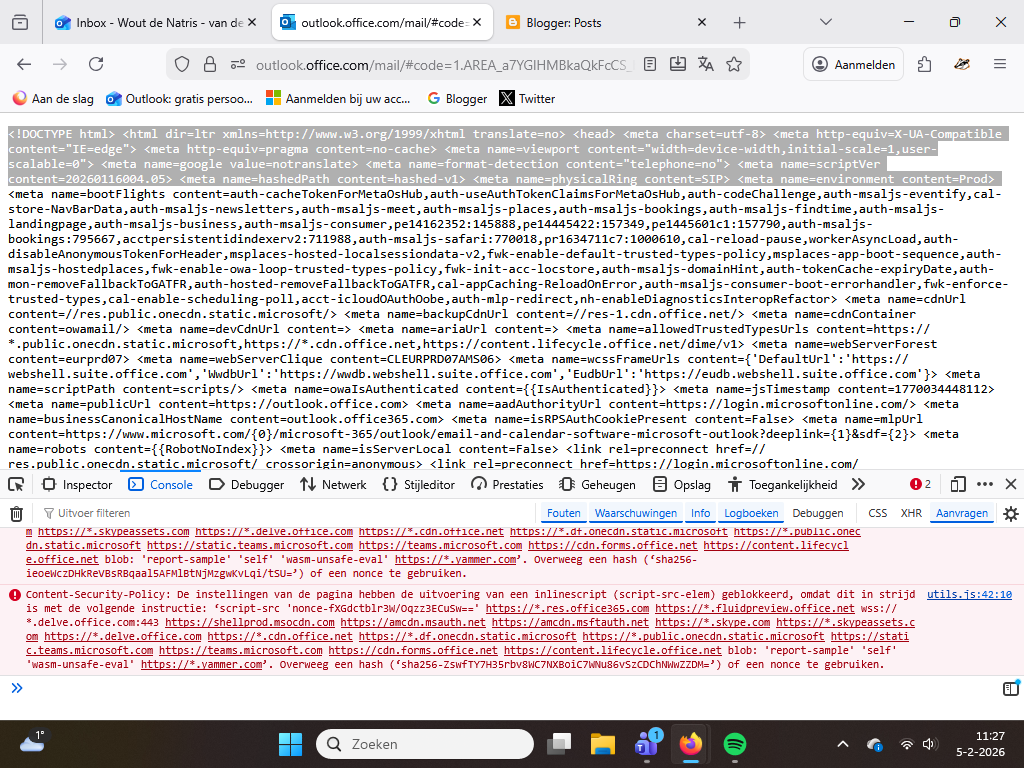Toggle Aanvragen filter
Viewport: 1024px width, 768px height.
962,513
